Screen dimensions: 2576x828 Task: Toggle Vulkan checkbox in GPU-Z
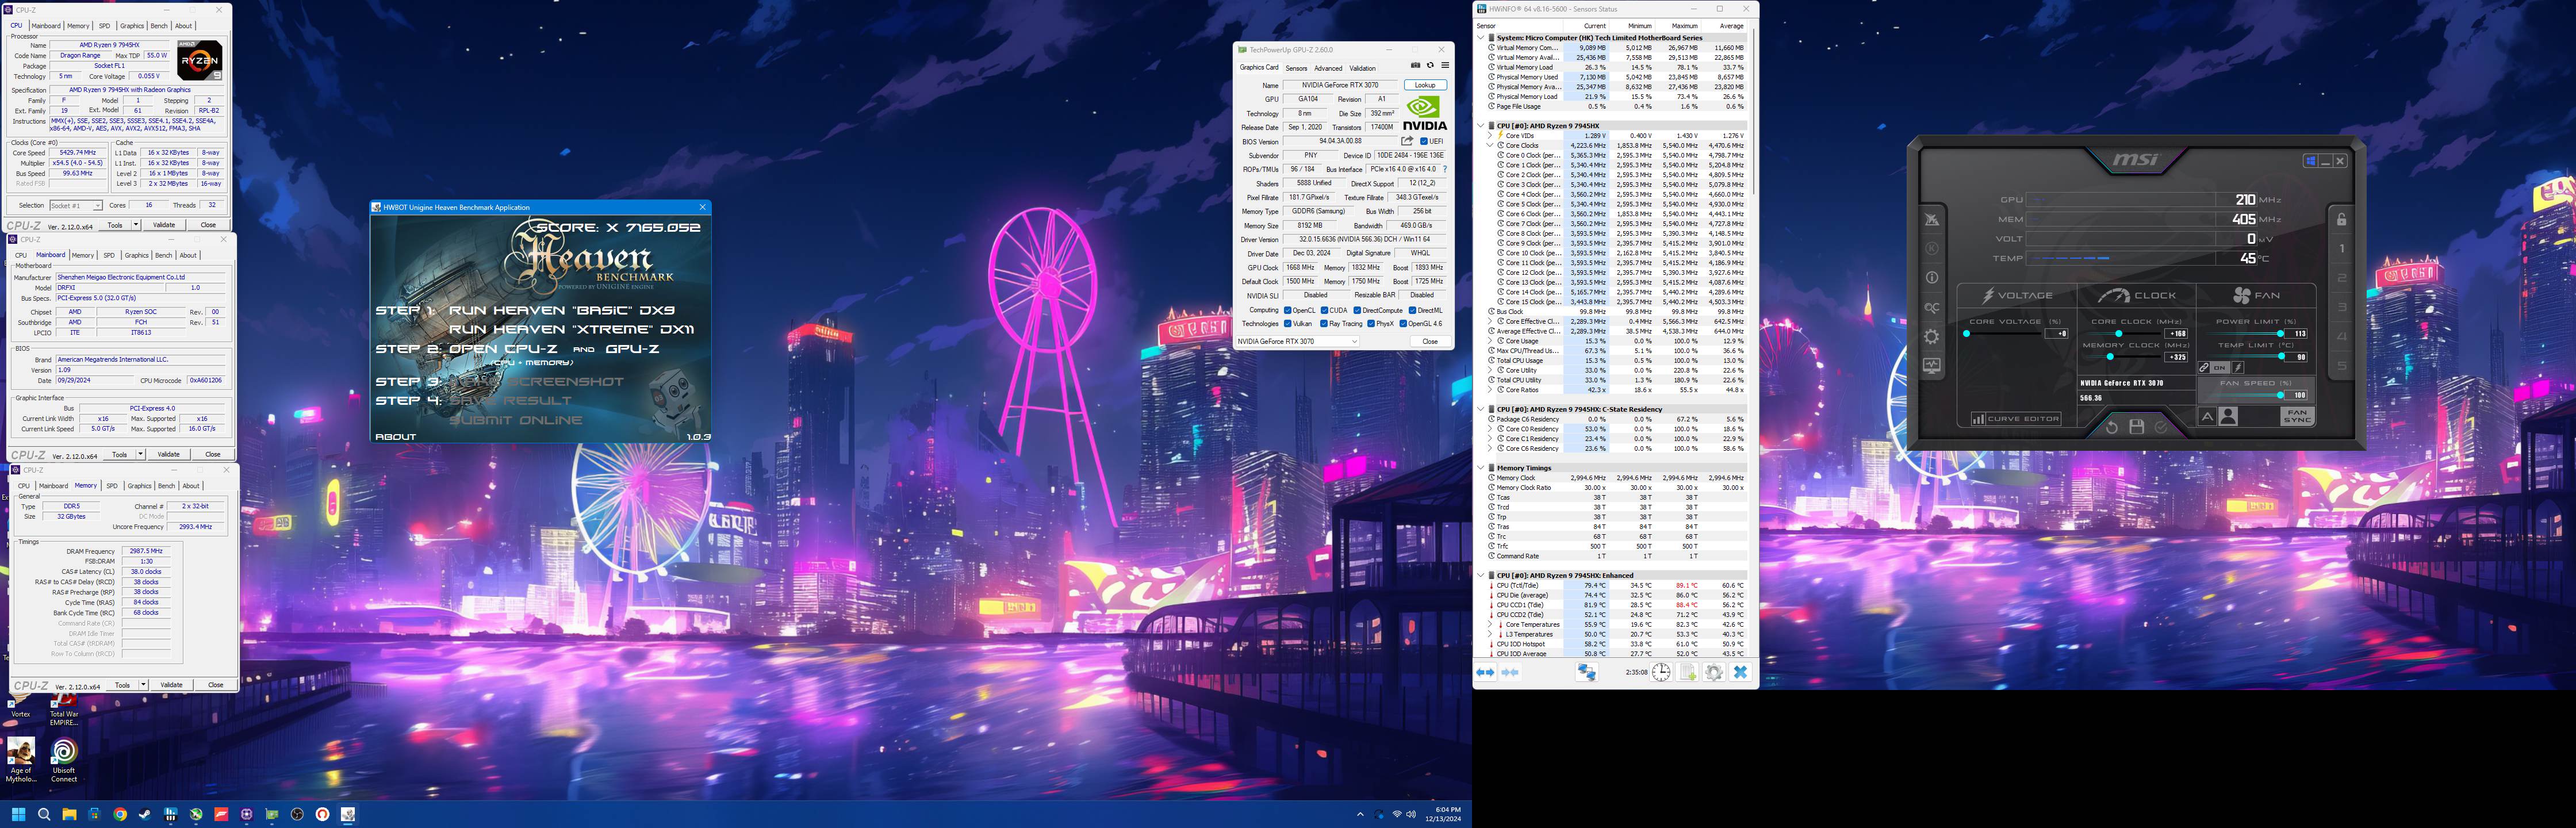1288,324
